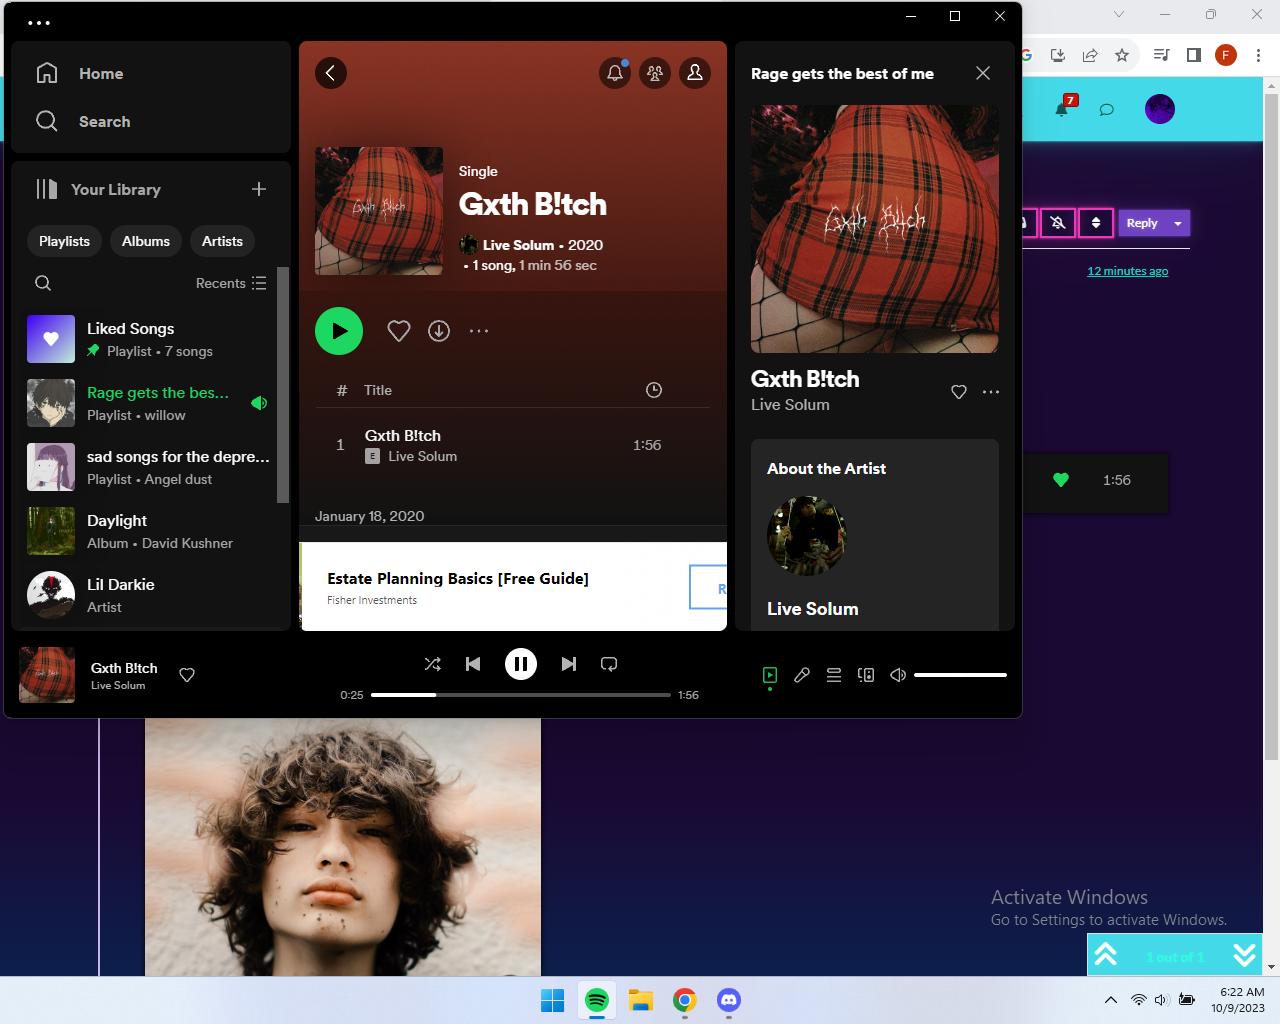Image resolution: width=1280 pixels, height=1024 pixels.
Task: Open Discord from taskbar
Action: point(729,1000)
